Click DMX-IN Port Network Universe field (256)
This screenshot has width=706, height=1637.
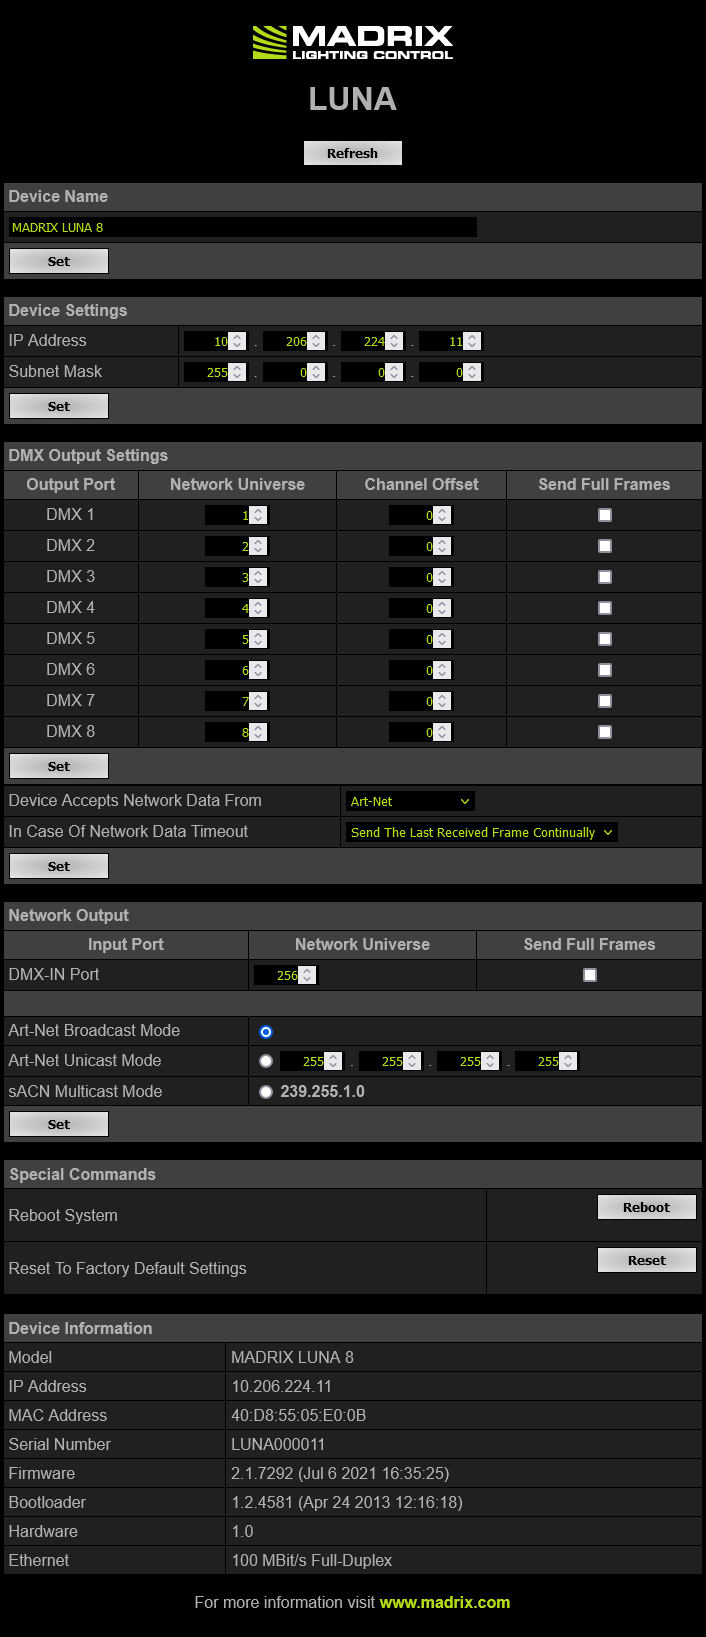pos(285,975)
